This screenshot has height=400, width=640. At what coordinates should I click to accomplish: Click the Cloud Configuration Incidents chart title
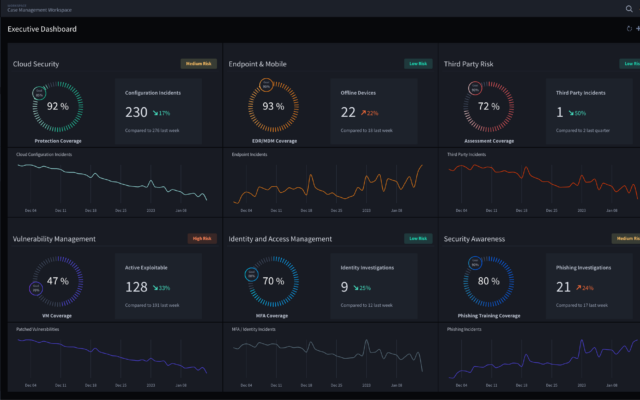pos(44,154)
